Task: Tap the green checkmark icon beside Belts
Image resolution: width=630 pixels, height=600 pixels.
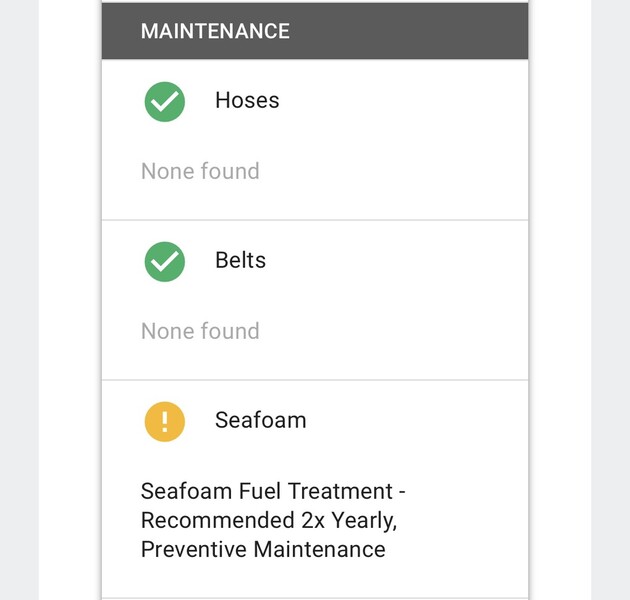Action: click(x=165, y=261)
